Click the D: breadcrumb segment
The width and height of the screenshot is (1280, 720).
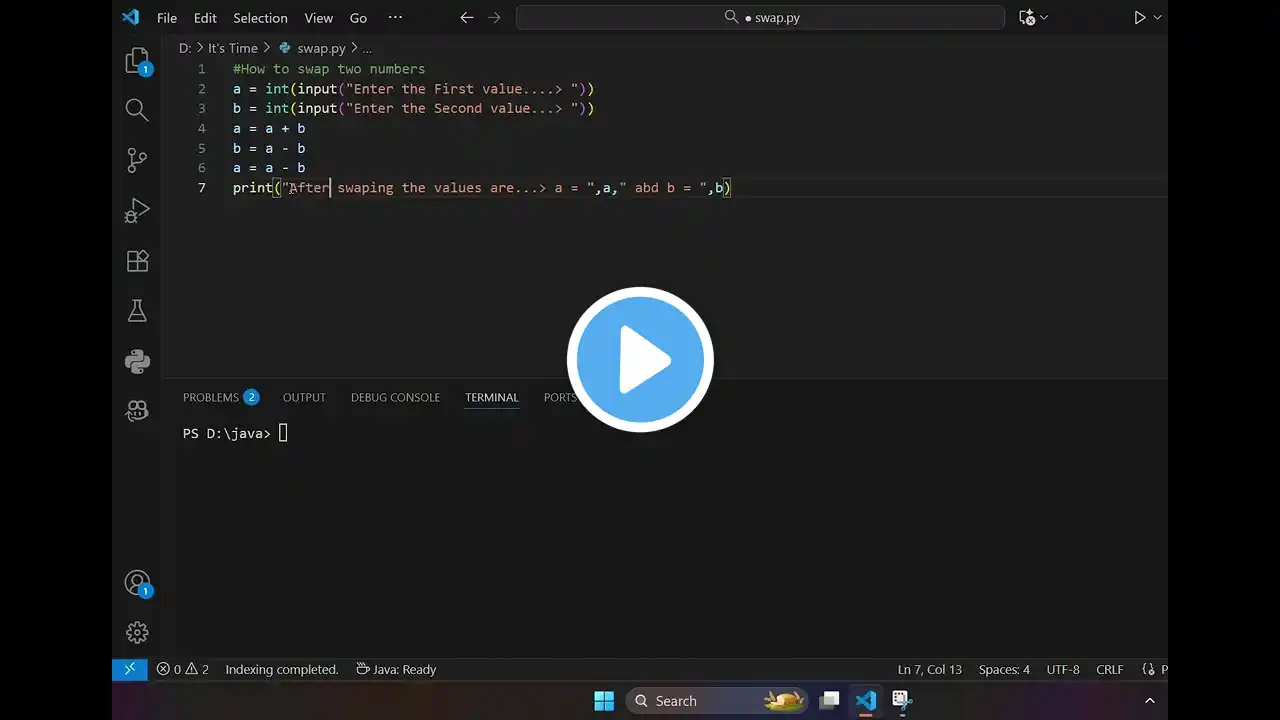click(185, 48)
